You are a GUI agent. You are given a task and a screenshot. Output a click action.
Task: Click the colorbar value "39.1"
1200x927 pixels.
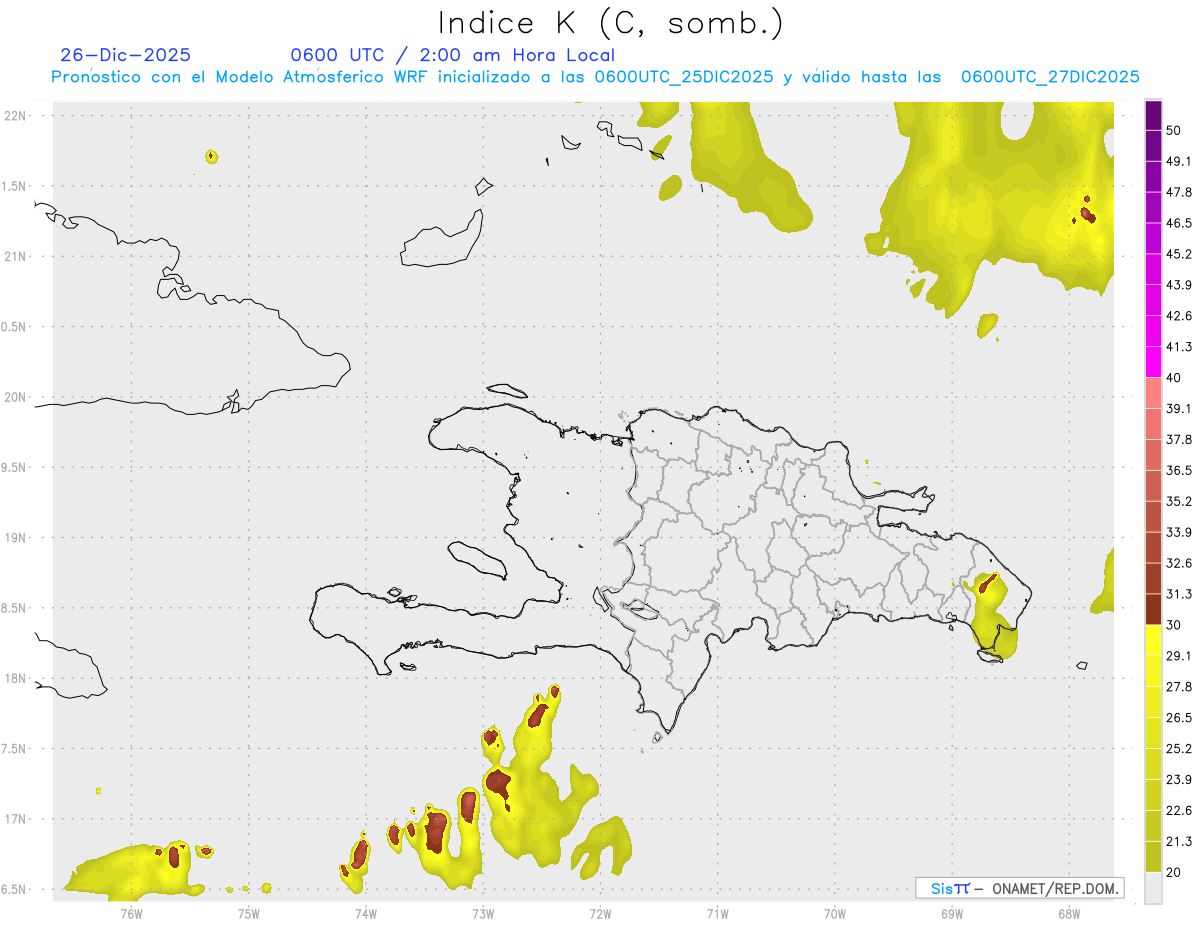(x=1179, y=409)
